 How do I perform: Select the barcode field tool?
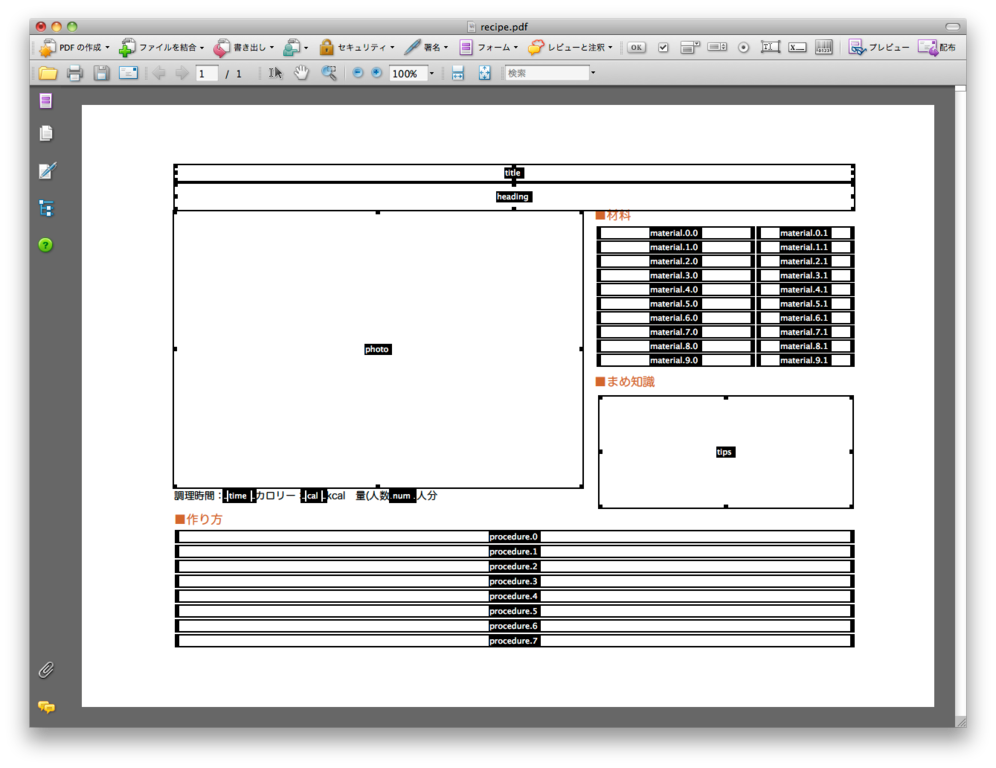click(824, 47)
